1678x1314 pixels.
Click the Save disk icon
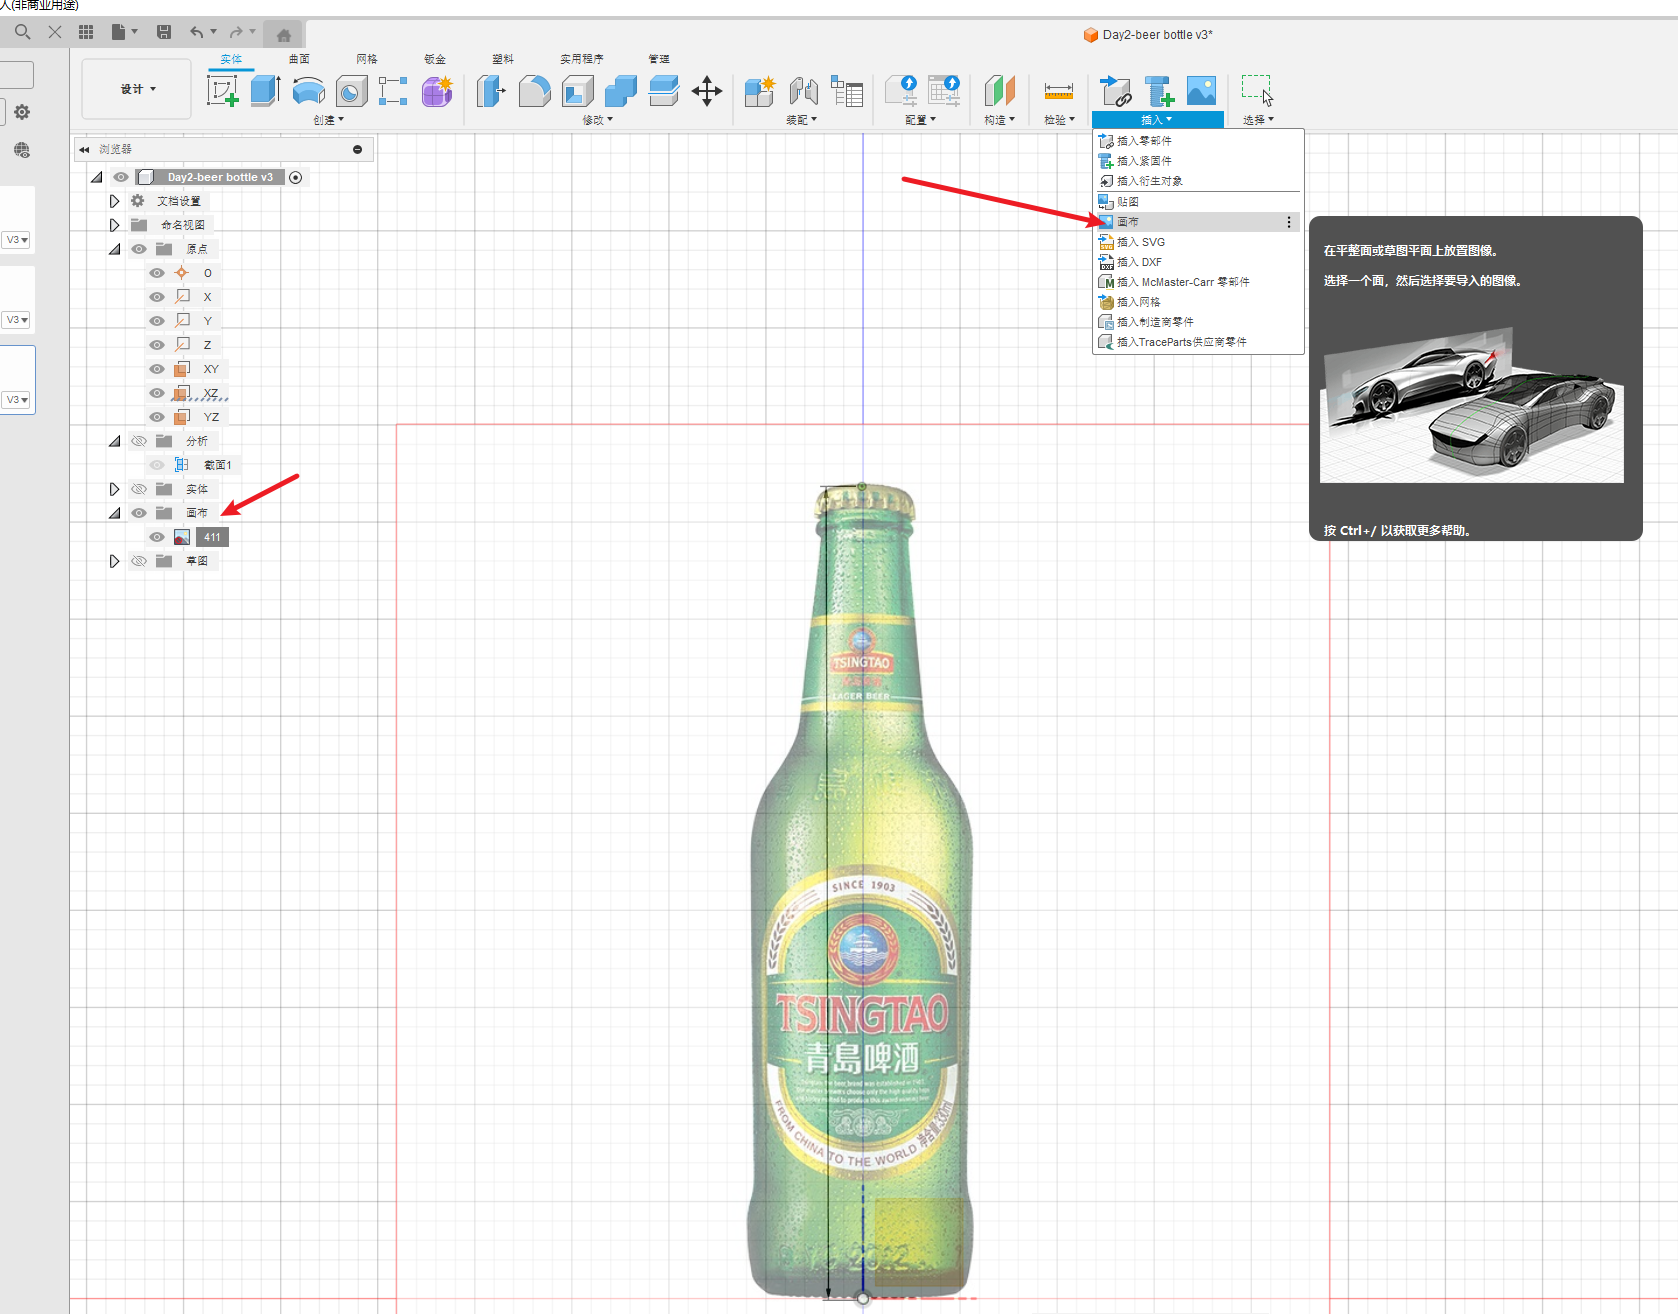164,32
